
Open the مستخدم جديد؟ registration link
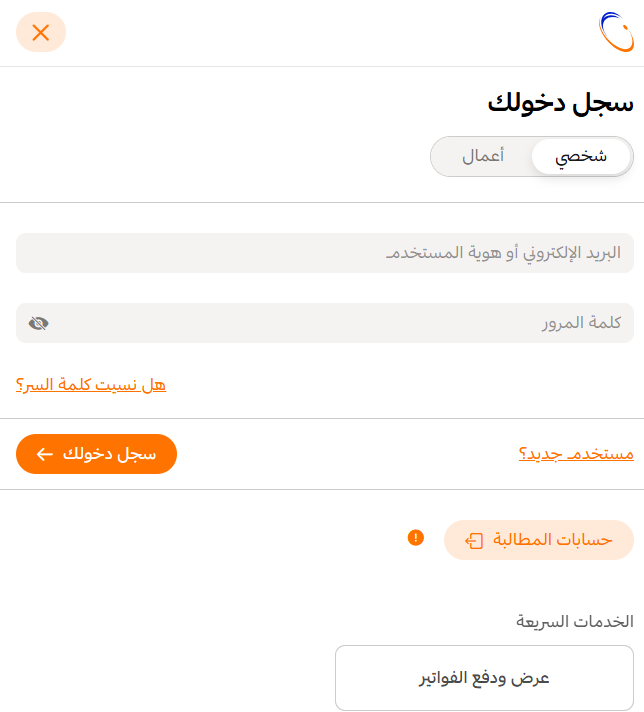(576, 454)
